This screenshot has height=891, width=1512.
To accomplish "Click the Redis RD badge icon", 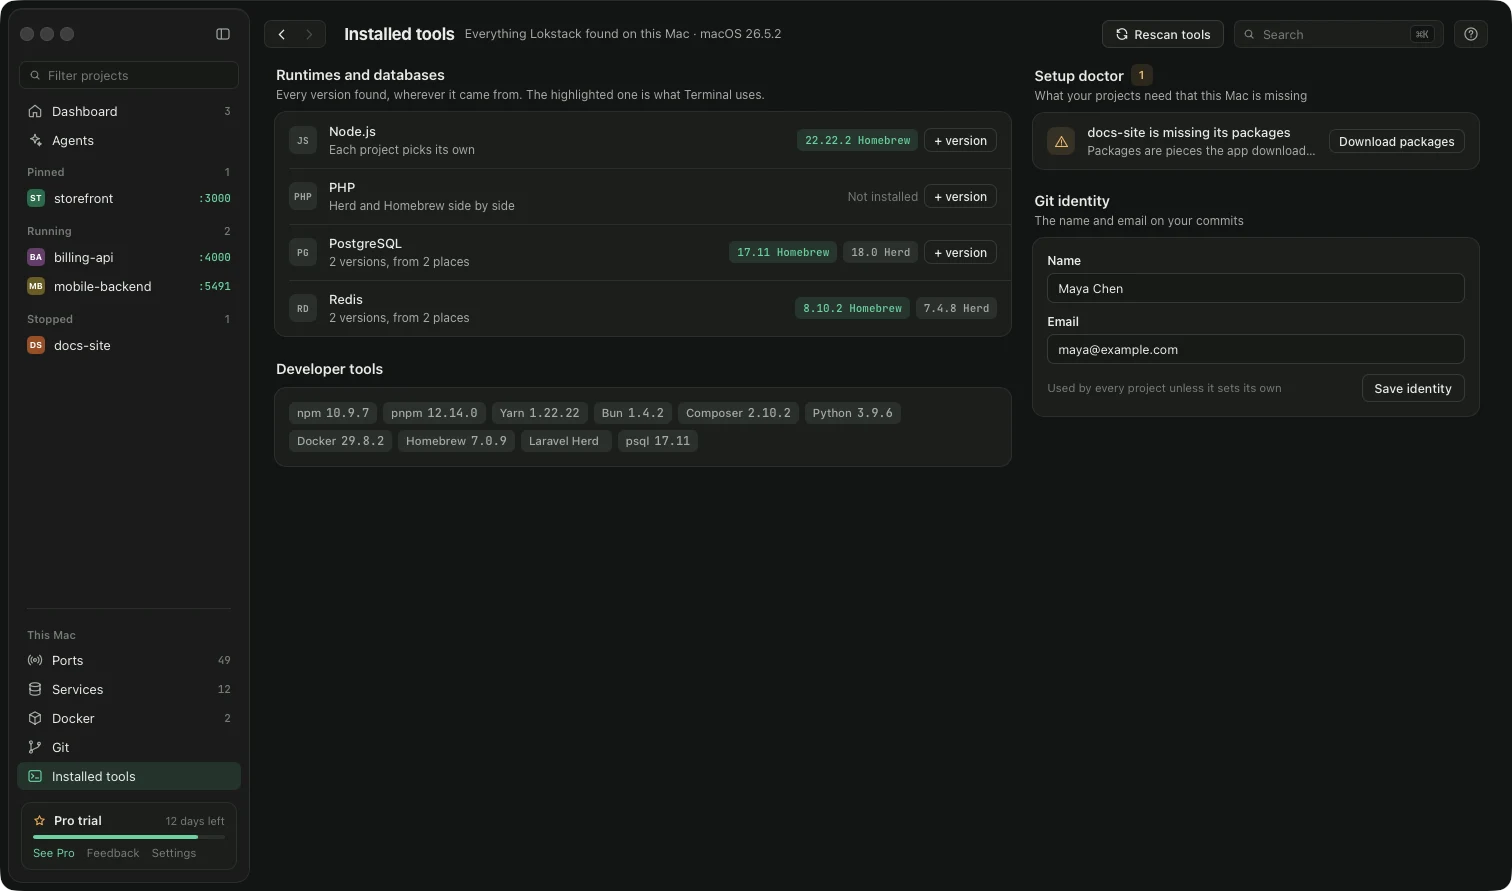I will pos(303,308).
